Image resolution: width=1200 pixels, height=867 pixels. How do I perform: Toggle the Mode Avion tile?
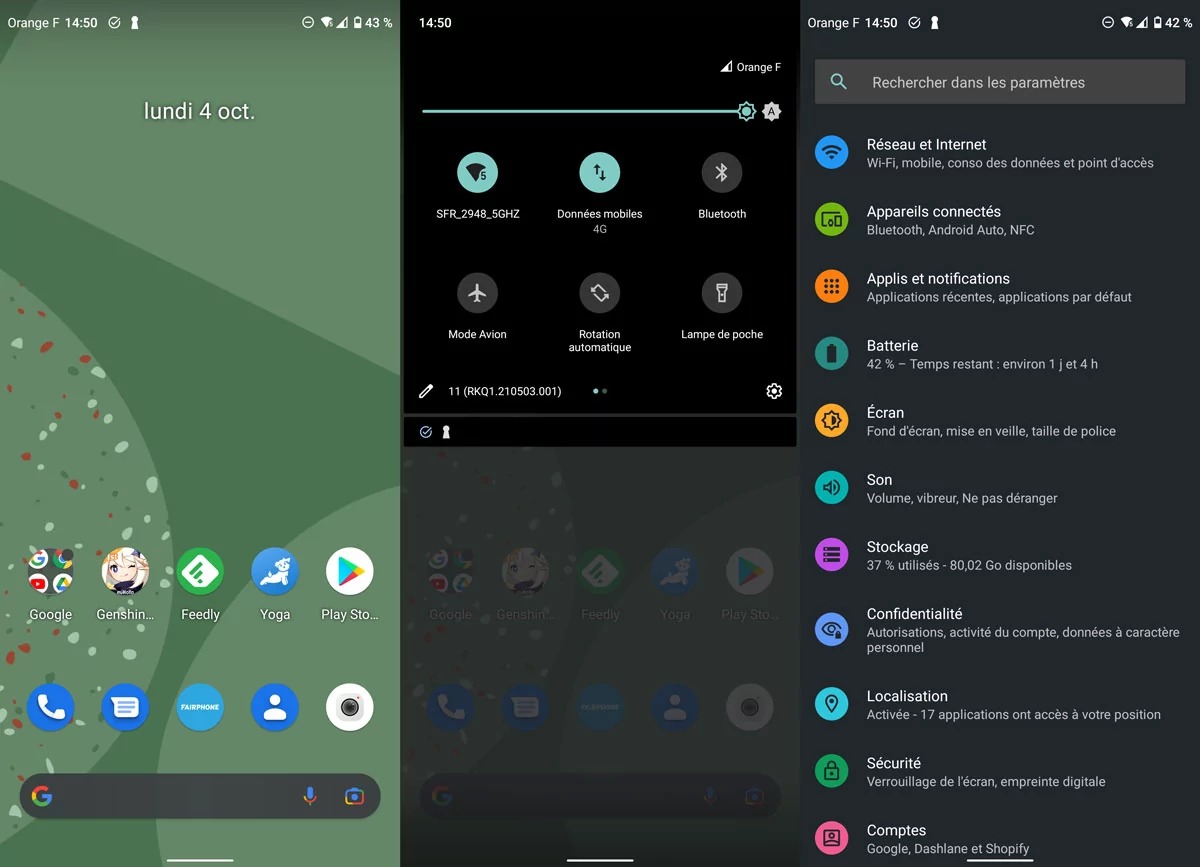[478, 293]
